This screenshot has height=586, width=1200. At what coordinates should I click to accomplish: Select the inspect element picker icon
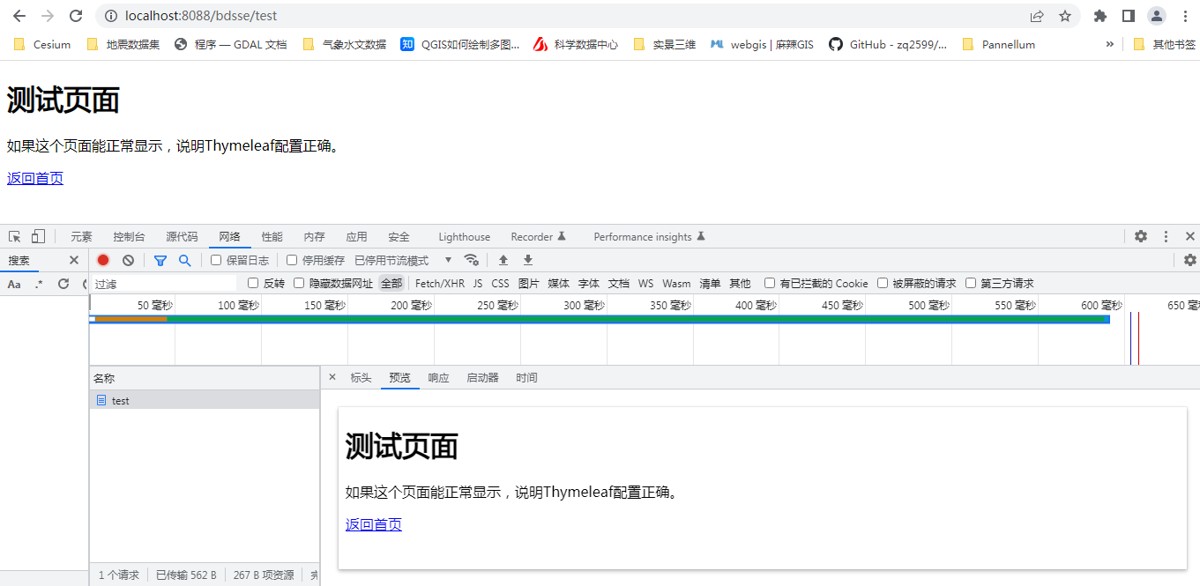point(15,237)
